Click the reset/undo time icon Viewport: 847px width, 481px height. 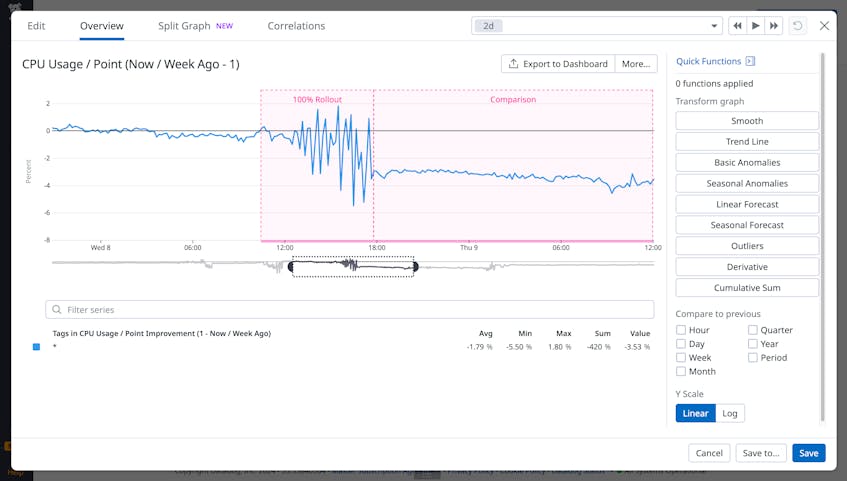[797, 26]
